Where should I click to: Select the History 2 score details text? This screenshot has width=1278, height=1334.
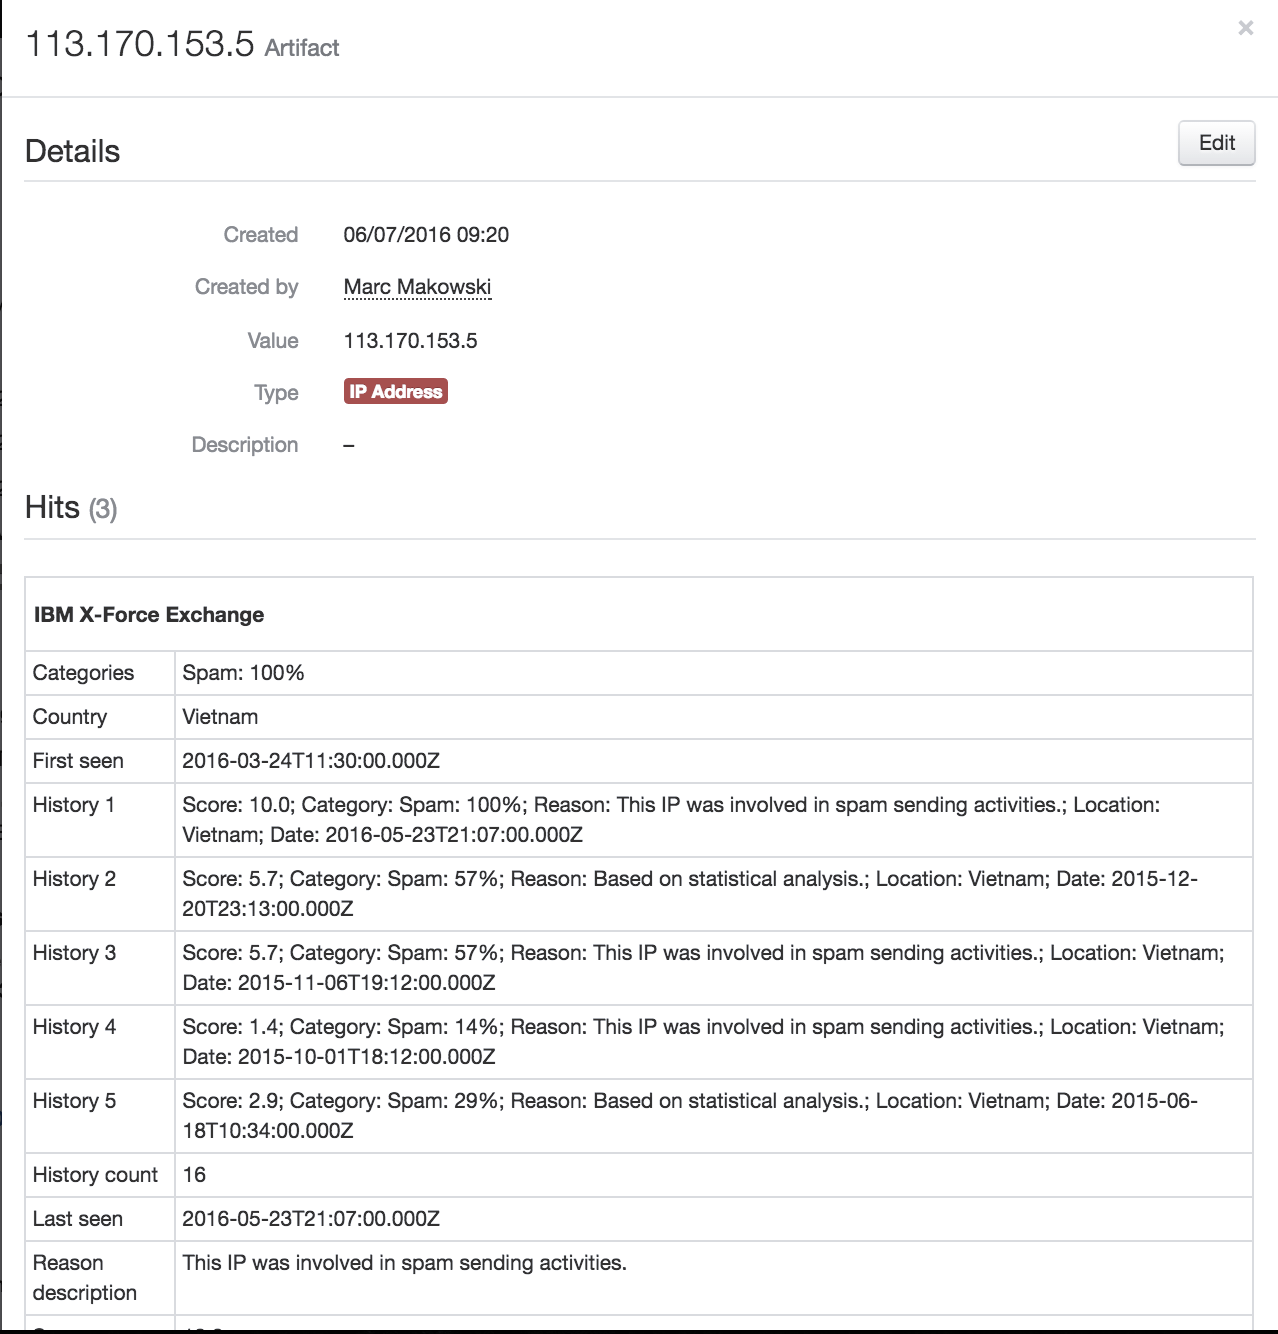(690, 894)
